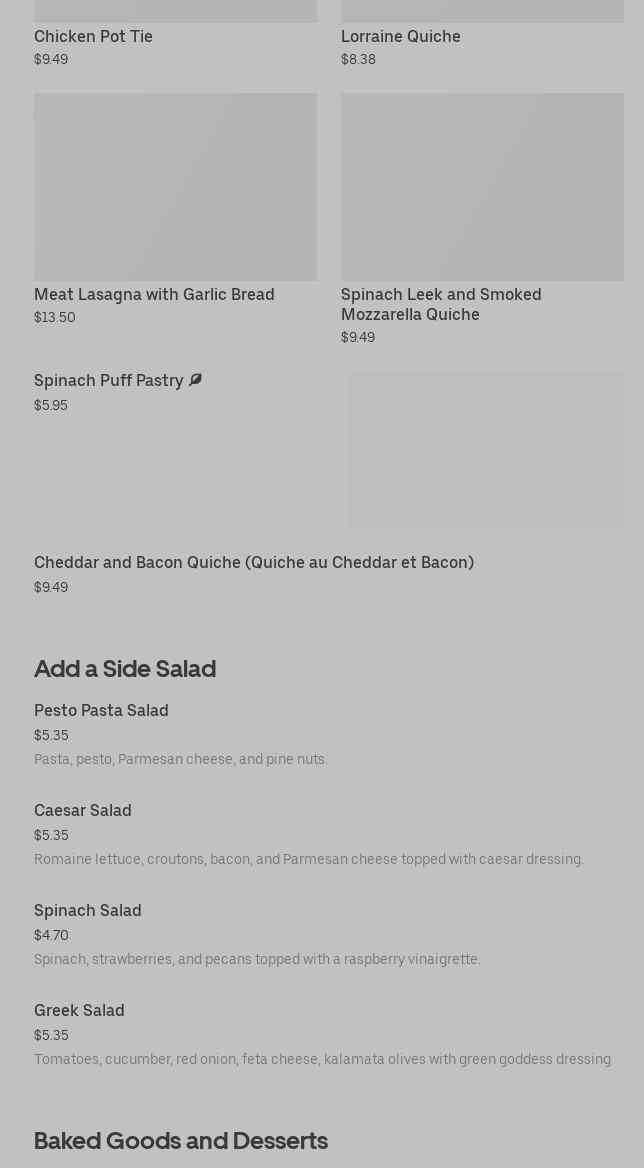Open the Spinach Puff Pastry item
This screenshot has width=644, height=1168.
click(109, 381)
